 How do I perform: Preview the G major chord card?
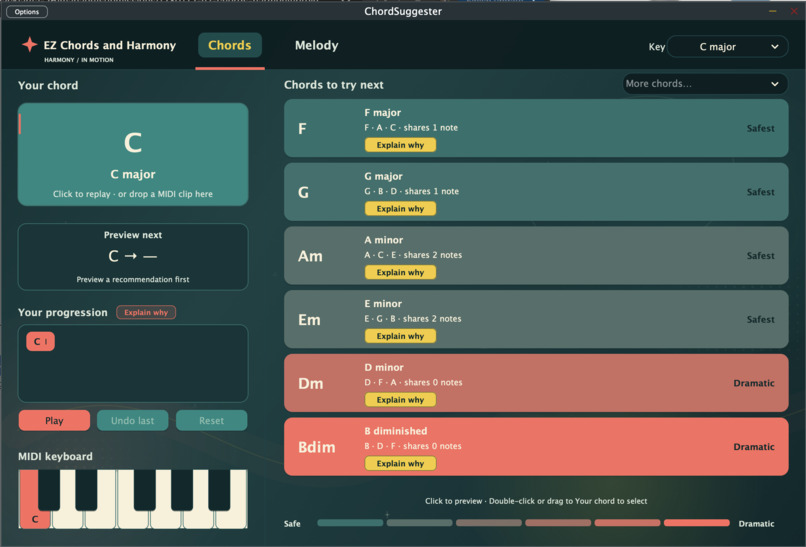click(x=536, y=192)
